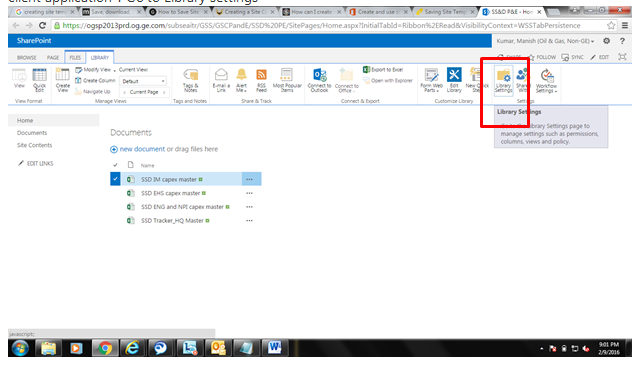Open the Current View Default dropdown
Viewport: 643px width, 371px height.
tap(143, 81)
